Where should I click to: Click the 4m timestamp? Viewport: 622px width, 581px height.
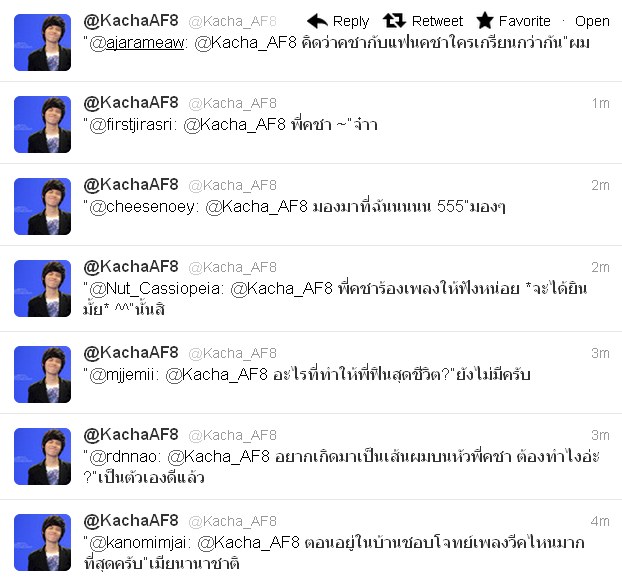pyautogui.click(x=600, y=522)
